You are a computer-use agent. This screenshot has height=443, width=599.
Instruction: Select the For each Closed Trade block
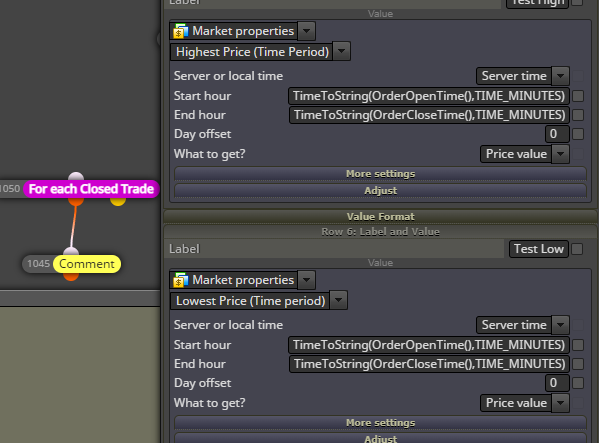tap(91, 189)
